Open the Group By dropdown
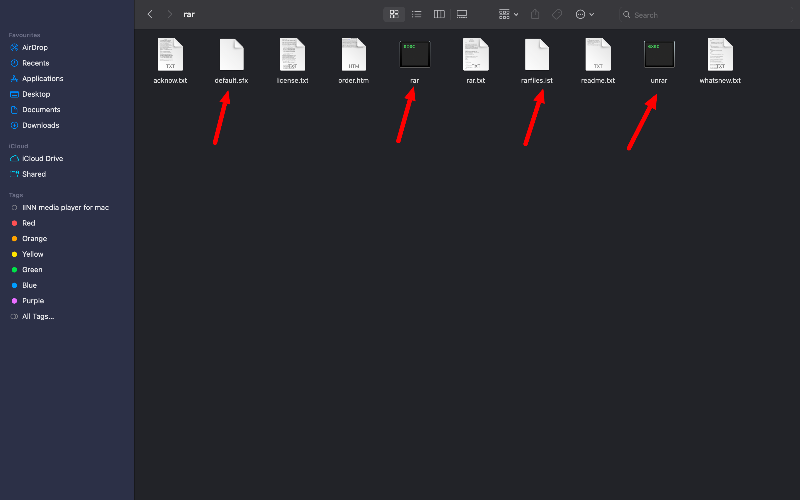Image resolution: width=800 pixels, height=500 pixels. tap(507, 14)
